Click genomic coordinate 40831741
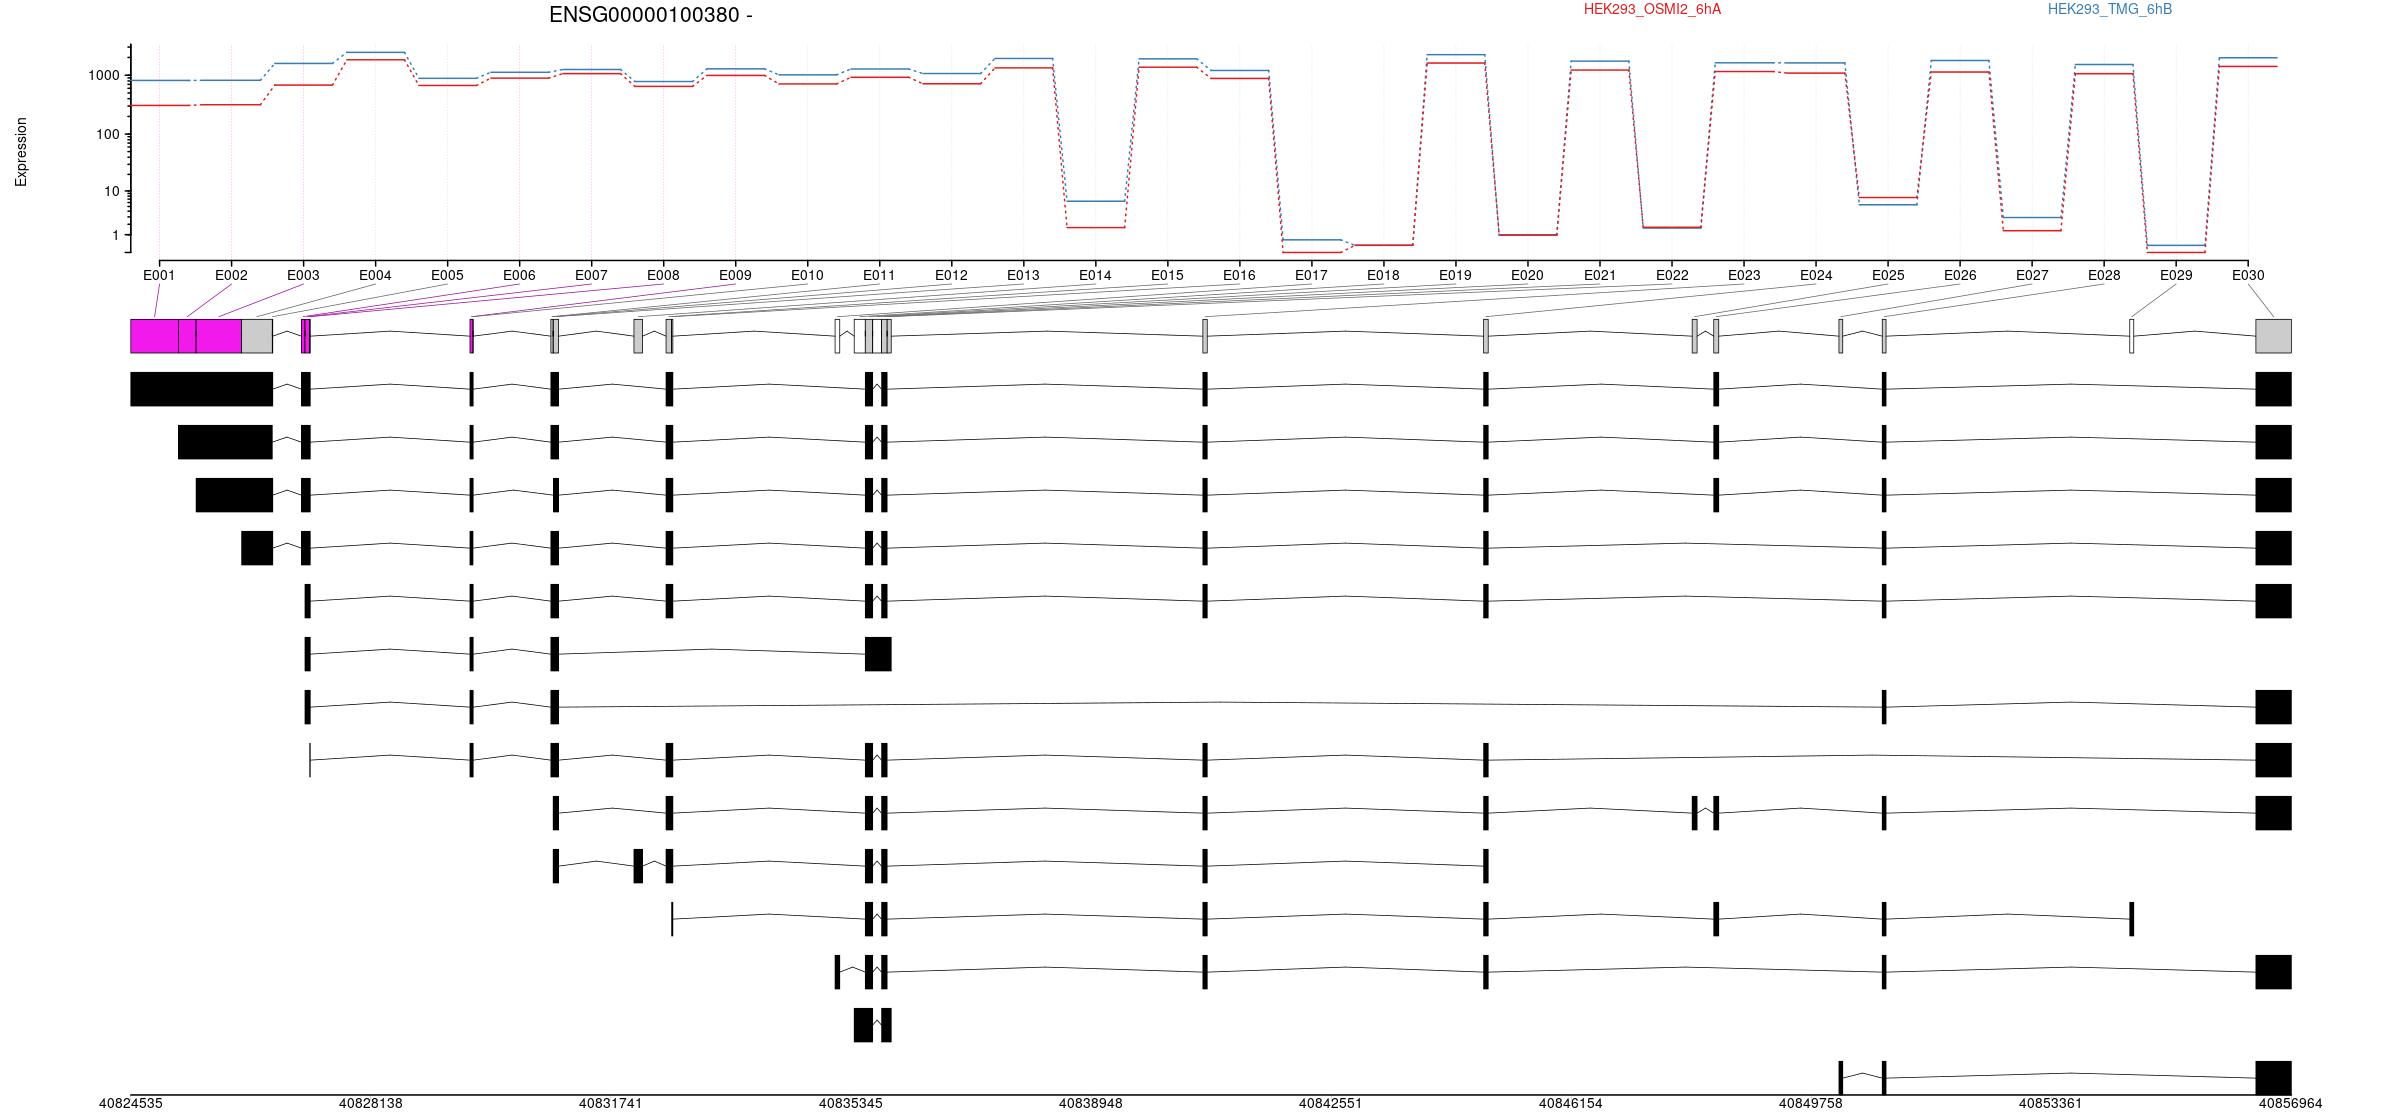 pos(611,1104)
